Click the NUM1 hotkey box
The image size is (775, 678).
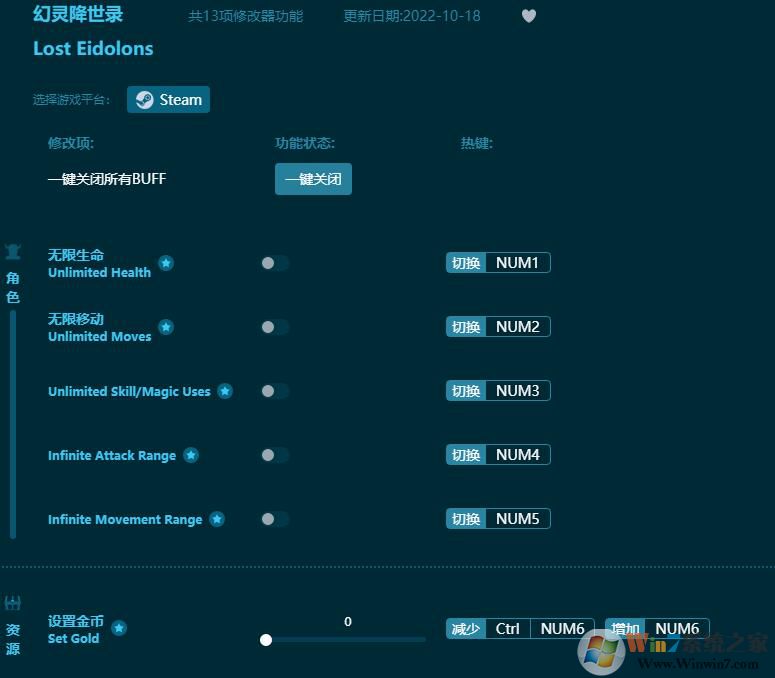pyautogui.click(x=517, y=262)
